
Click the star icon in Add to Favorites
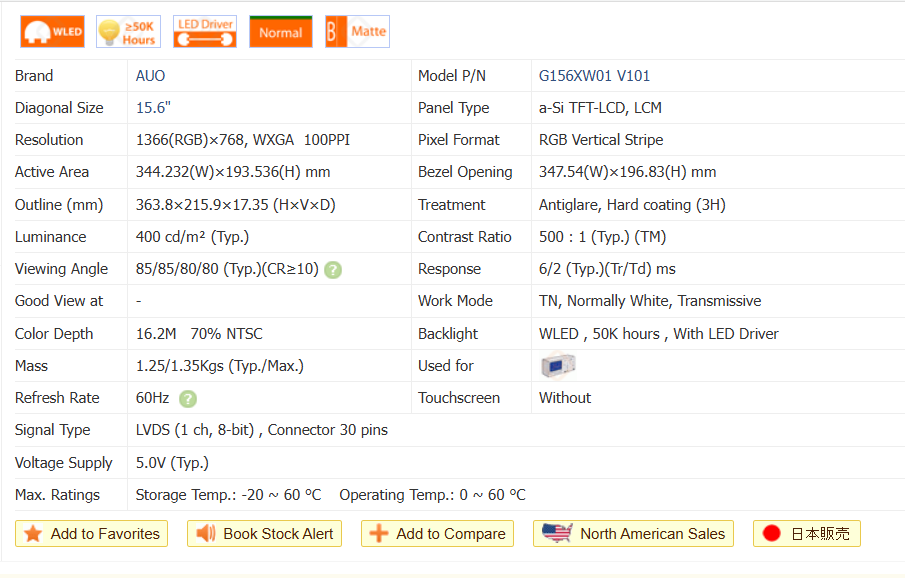click(33, 534)
